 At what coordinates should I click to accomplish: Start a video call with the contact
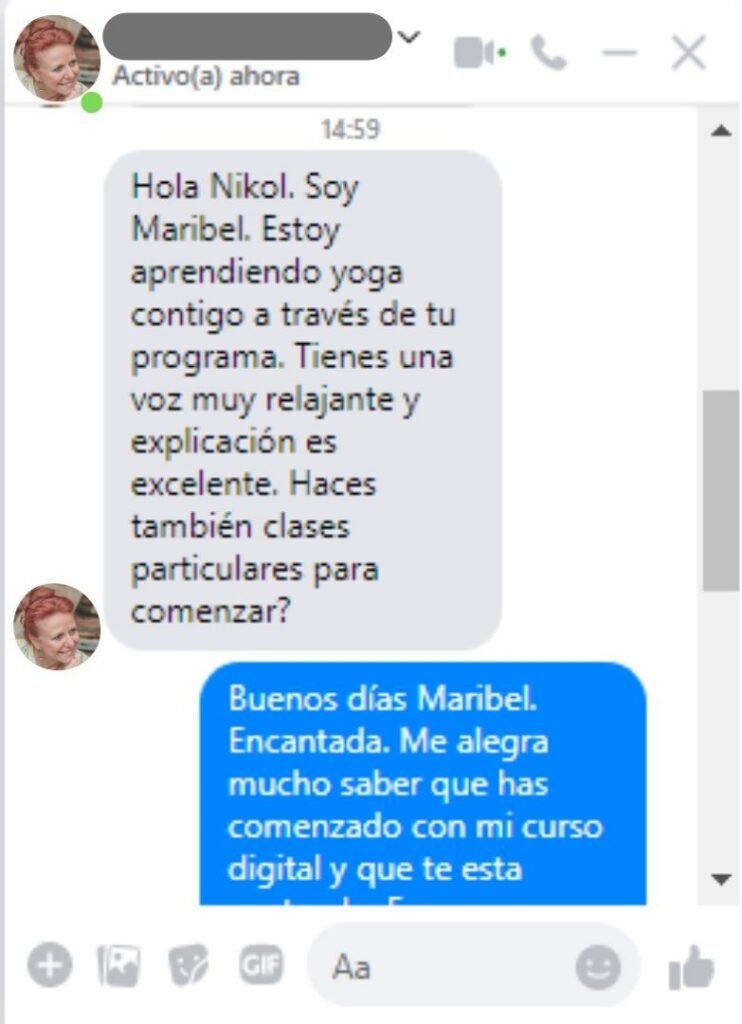point(479,52)
